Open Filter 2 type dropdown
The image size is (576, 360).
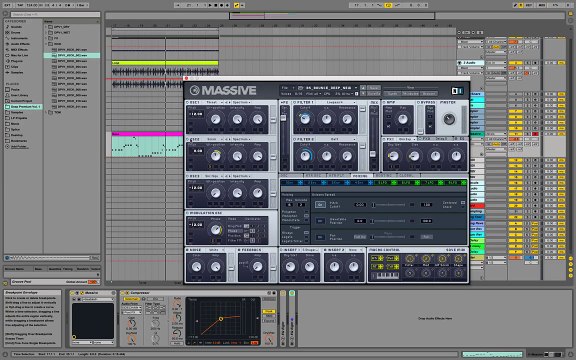337,139
